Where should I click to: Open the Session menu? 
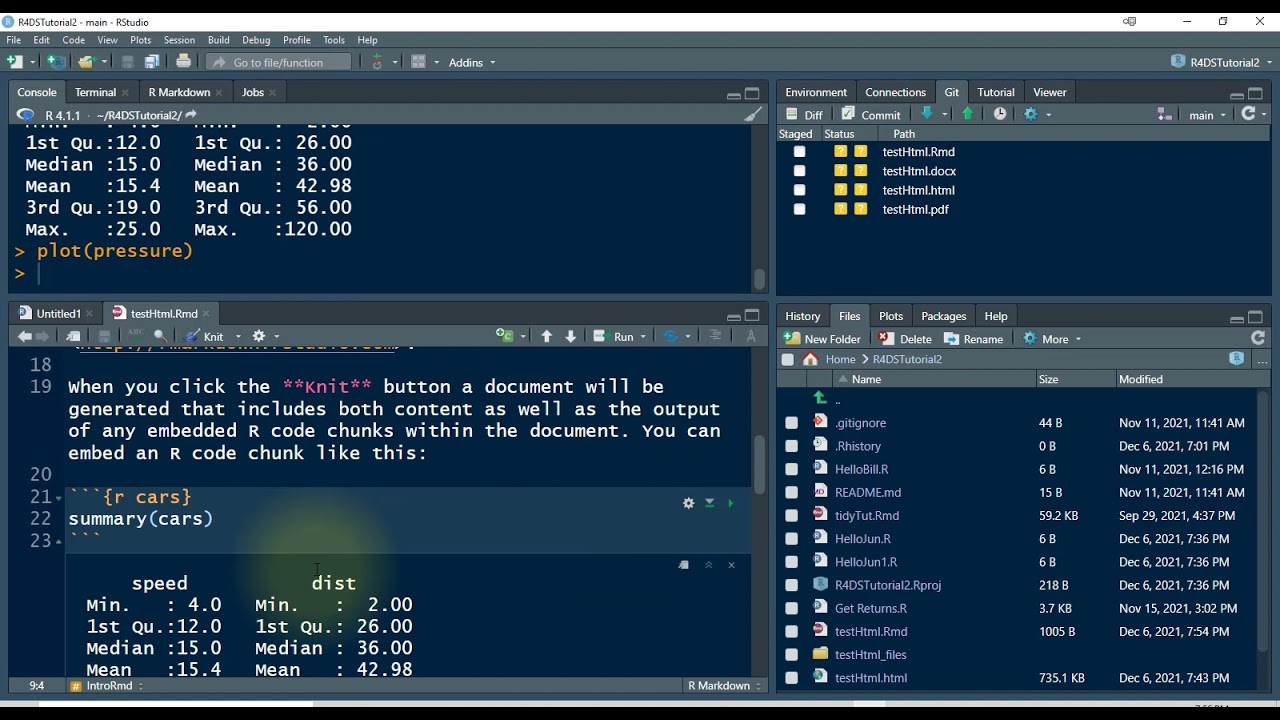tap(179, 40)
